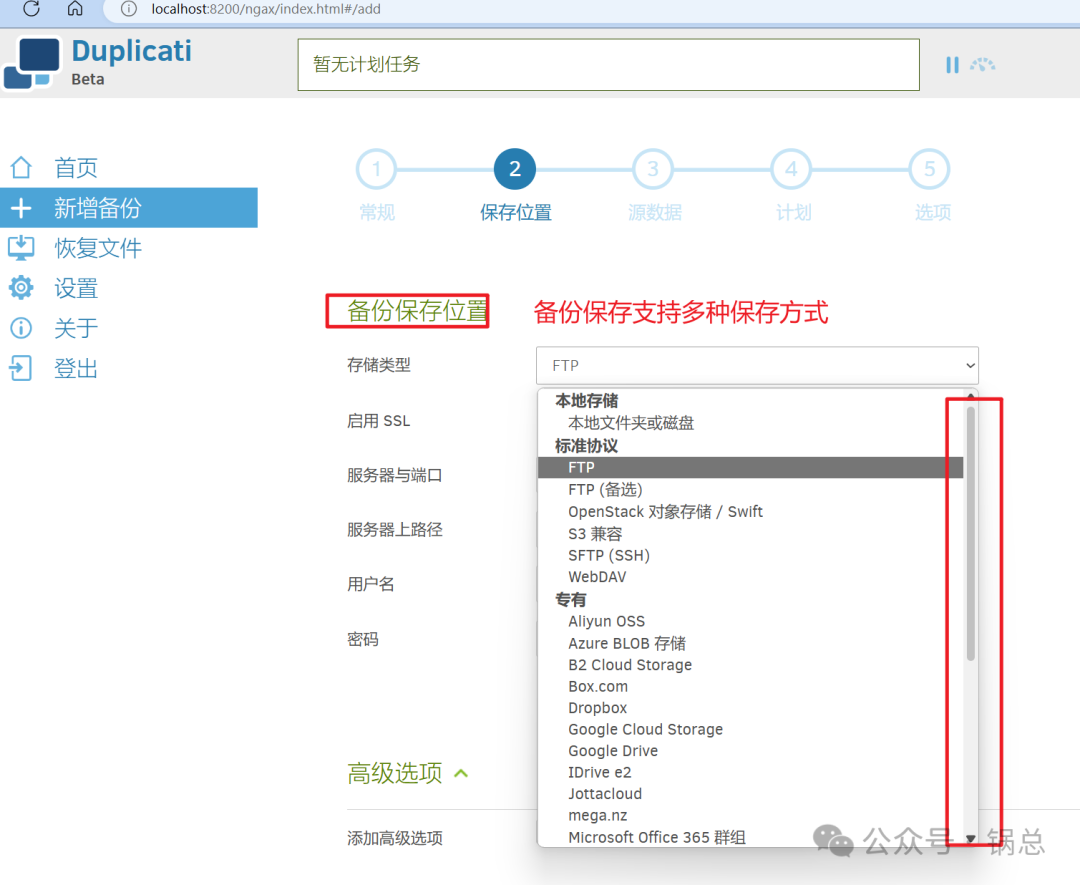Click the 添加高级选项 label
The height and width of the screenshot is (885, 1080).
click(394, 838)
